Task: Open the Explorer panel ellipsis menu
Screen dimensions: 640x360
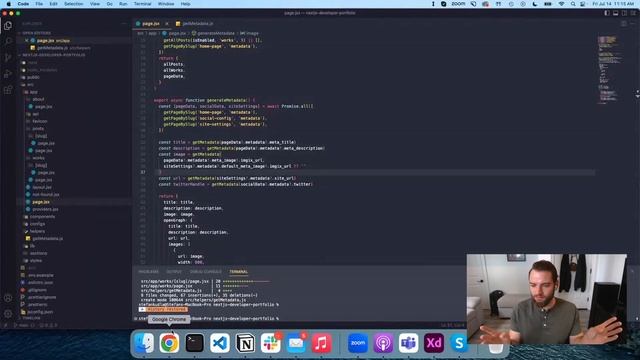Action: click(x=124, y=24)
